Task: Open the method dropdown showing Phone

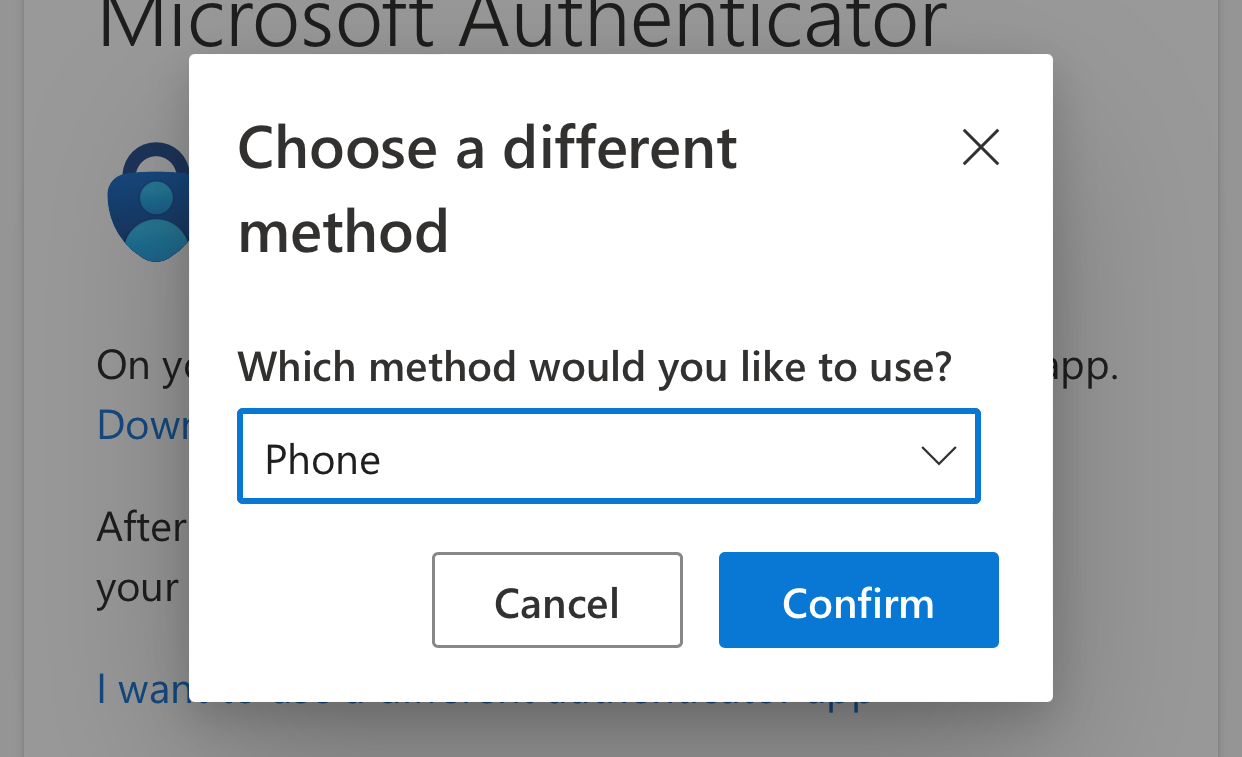Action: (608, 457)
